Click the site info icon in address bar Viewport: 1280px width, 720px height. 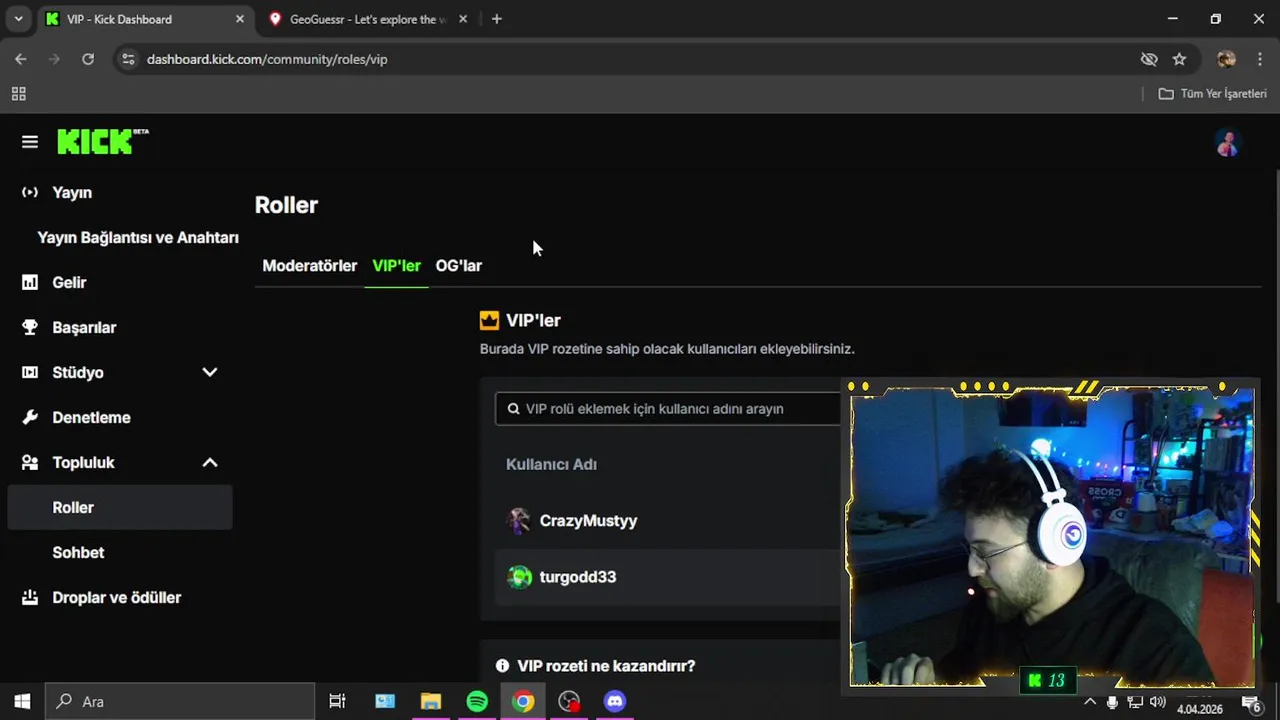pyautogui.click(x=128, y=59)
